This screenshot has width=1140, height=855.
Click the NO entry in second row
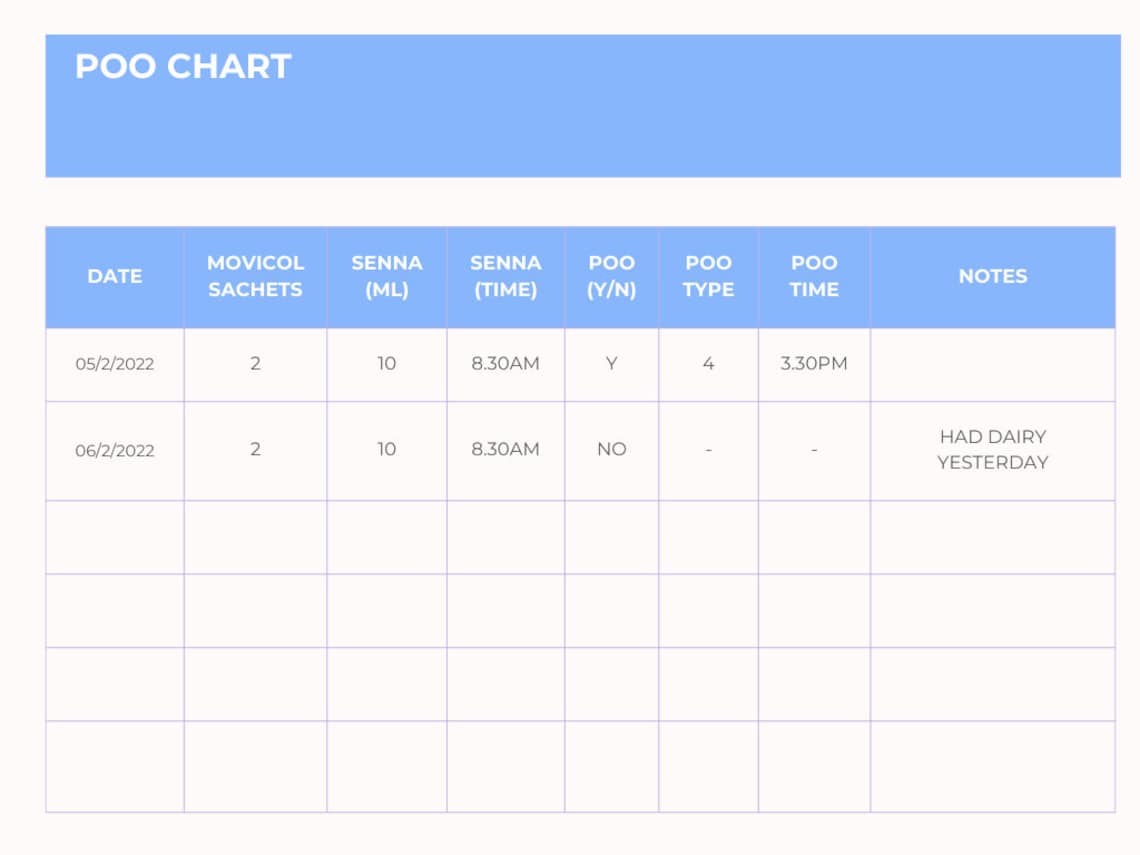[612, 449]
